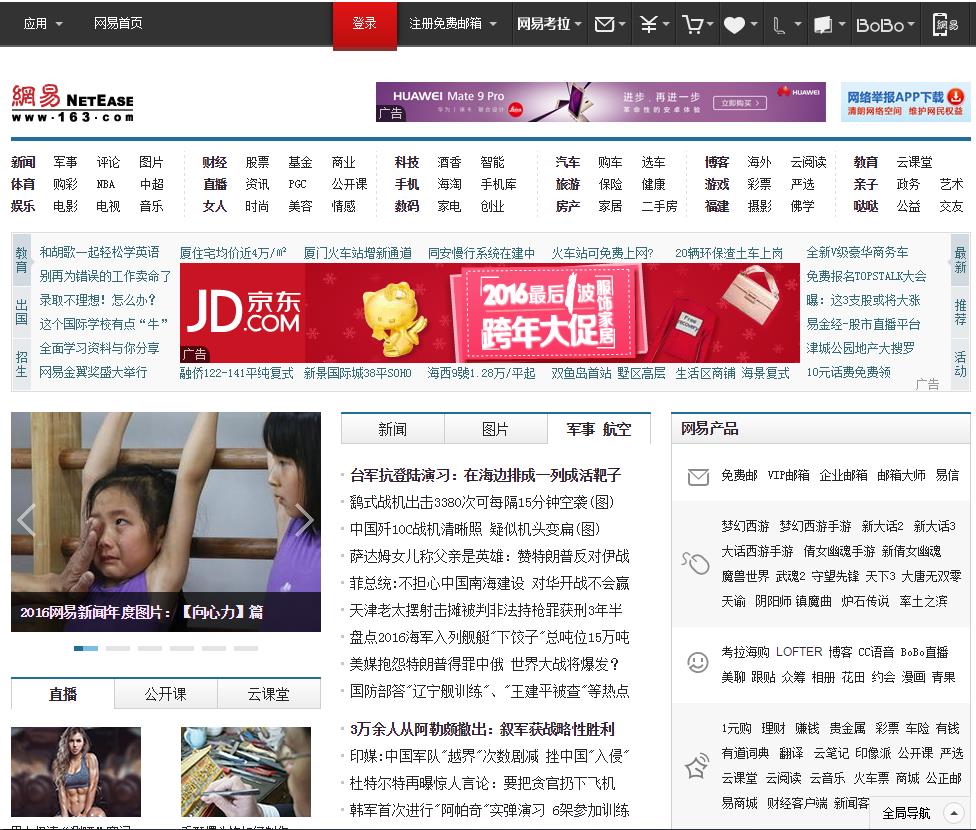This screenshot has width=976, height=830.
Task: Click 梦幻西游 link in 网易产品
Action: (745, 526)
